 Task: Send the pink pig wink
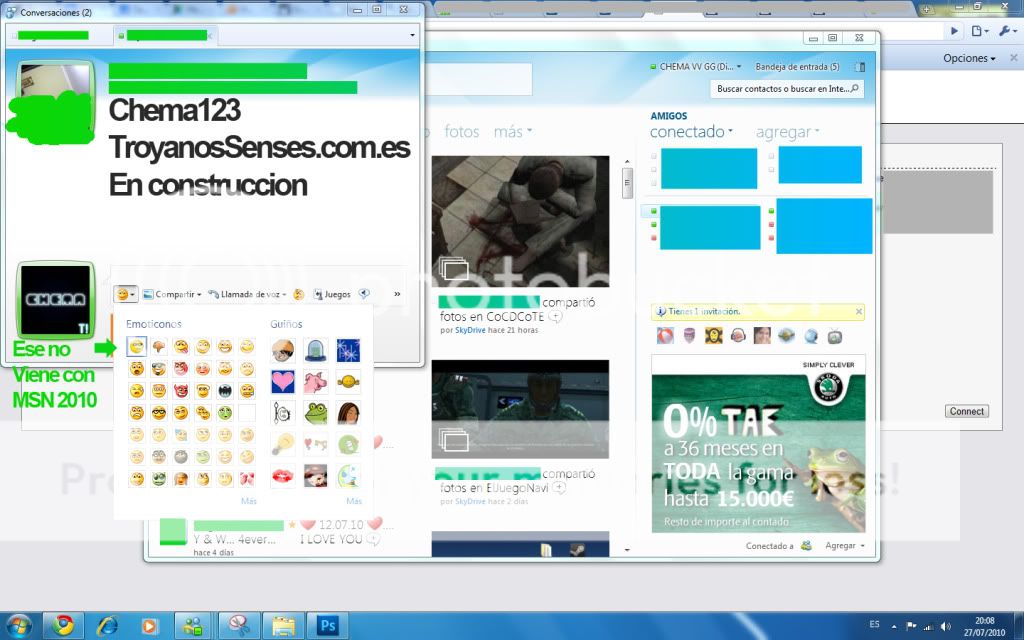[x=315, y=381]
